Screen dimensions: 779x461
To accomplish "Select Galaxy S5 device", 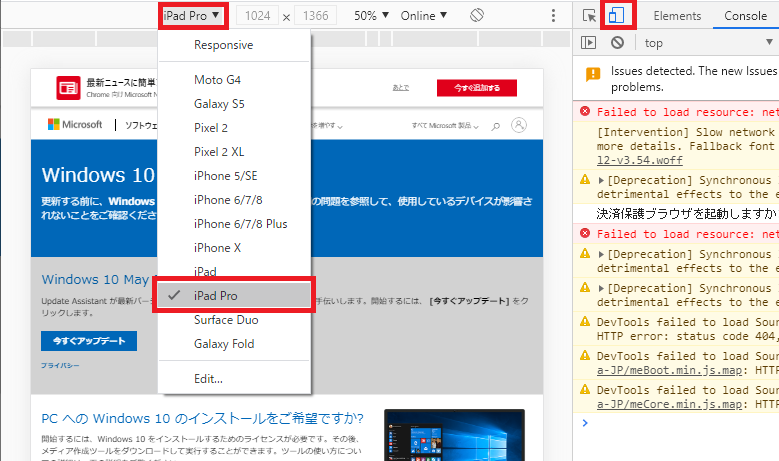I will click(234, 104).
